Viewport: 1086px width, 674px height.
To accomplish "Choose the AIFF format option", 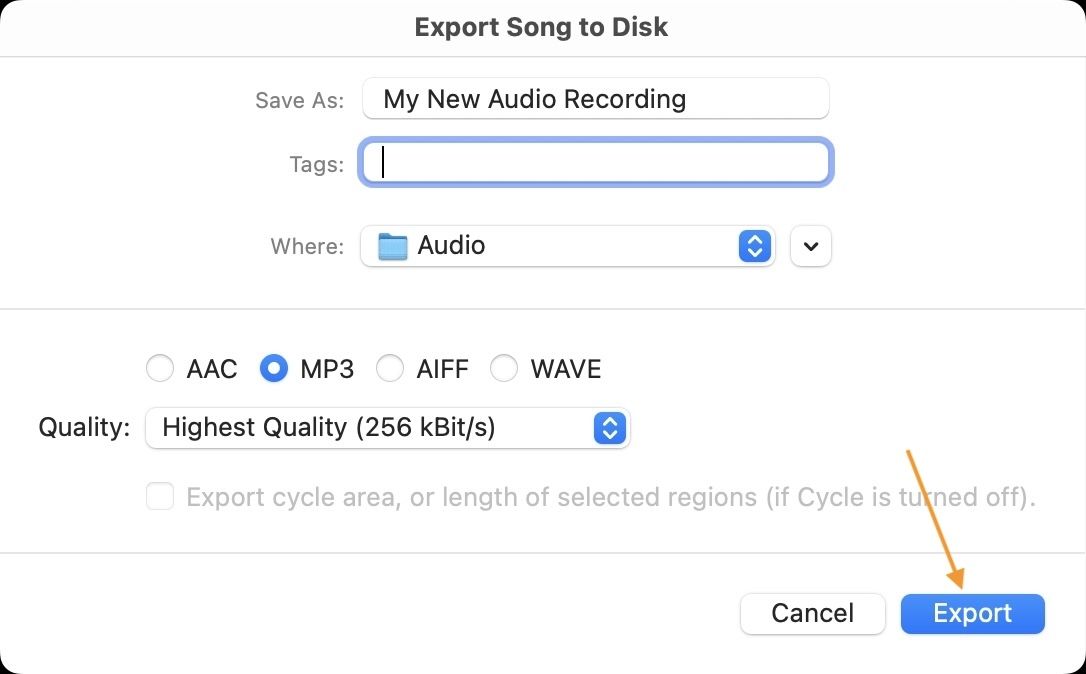I will tap(390, 369).
